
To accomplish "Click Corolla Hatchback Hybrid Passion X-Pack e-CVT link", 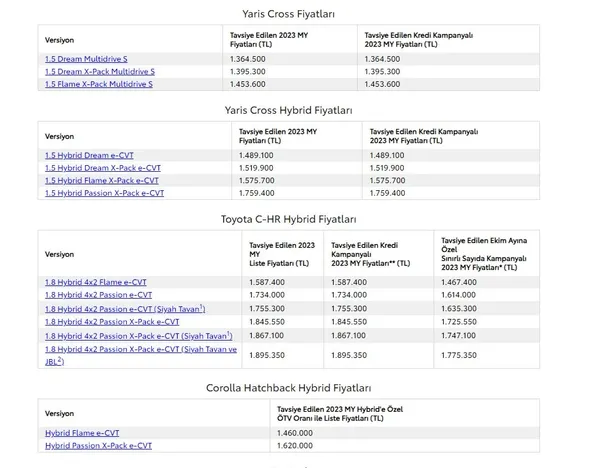I will [99, 444].
